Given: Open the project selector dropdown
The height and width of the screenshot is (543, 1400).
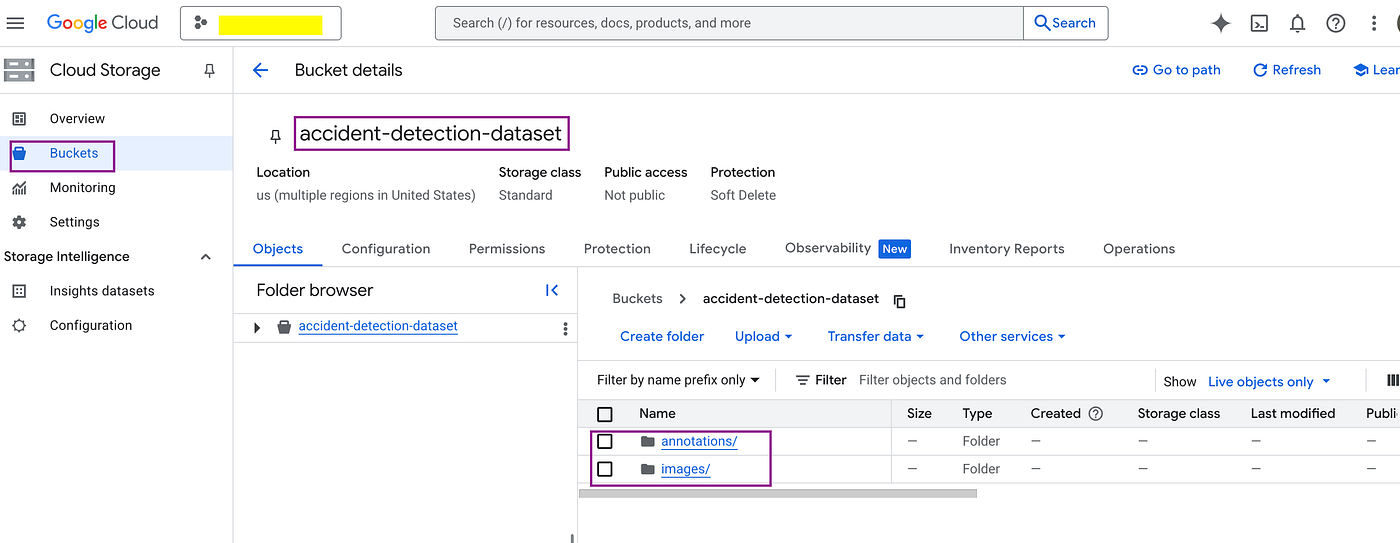Looking at the screenshot, I should click(261, 23).
